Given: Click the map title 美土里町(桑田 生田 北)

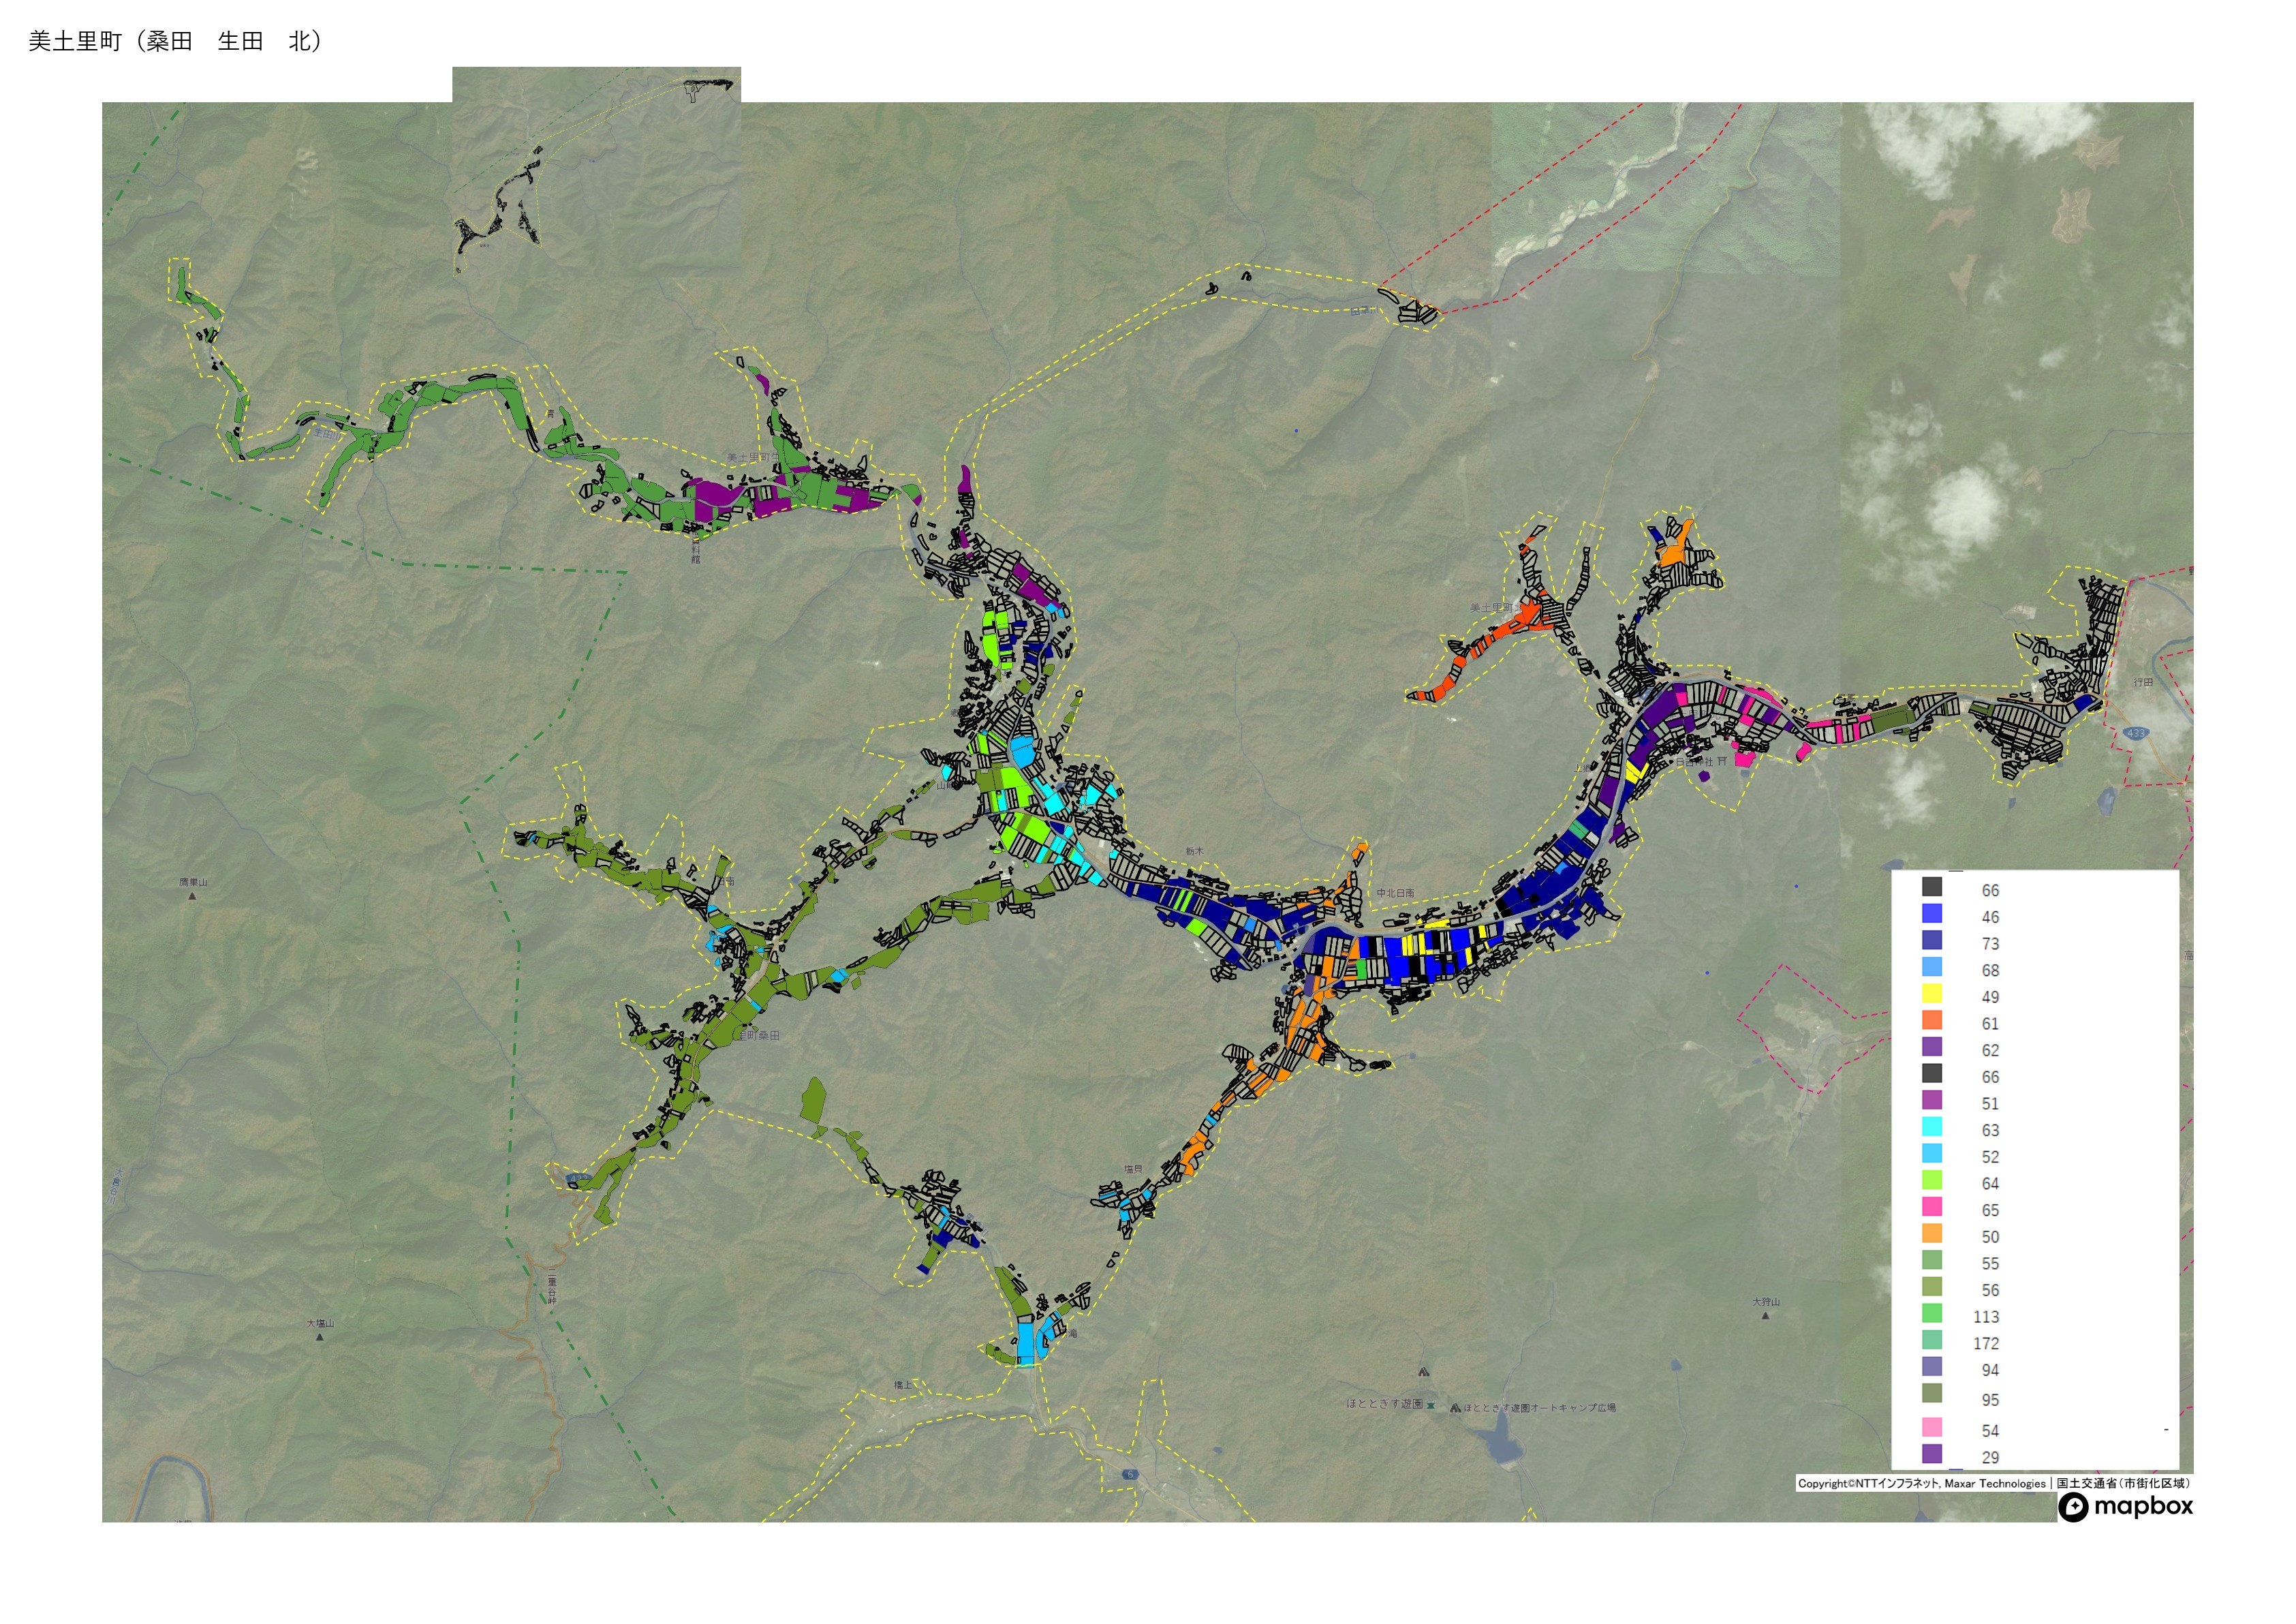Looking at the screenshot, I should click(175, 41).
